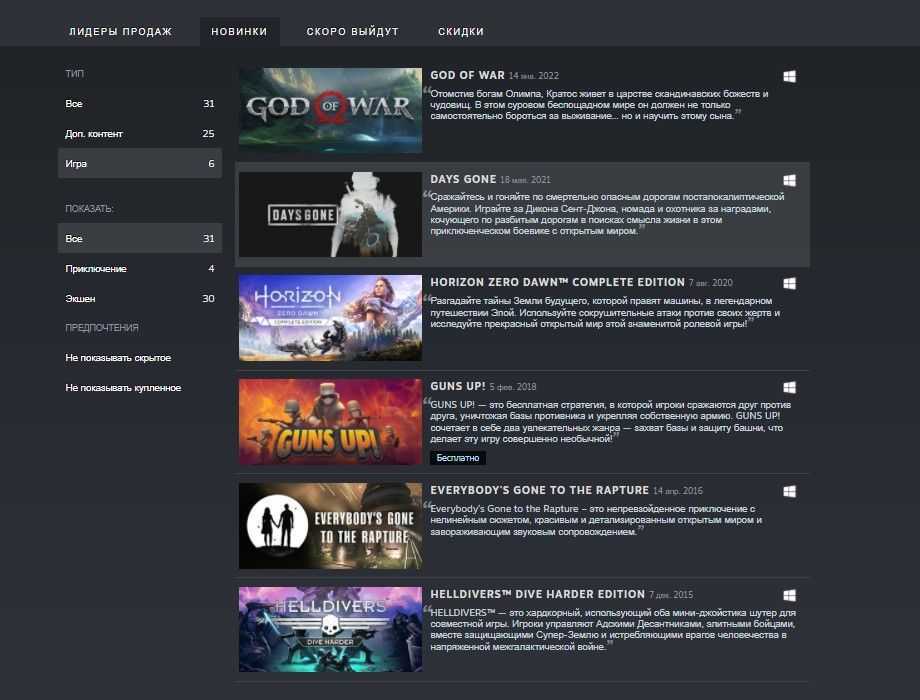
Task: Click Horizon Zero Dawn release date 2020
Action: (711, 283)
